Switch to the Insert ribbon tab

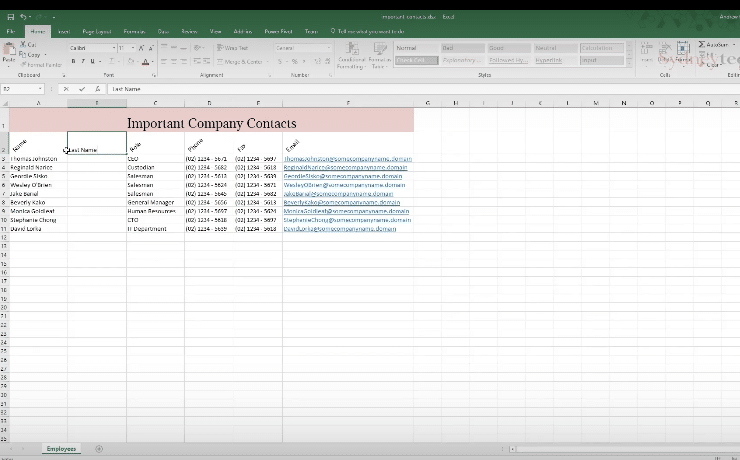64,32
